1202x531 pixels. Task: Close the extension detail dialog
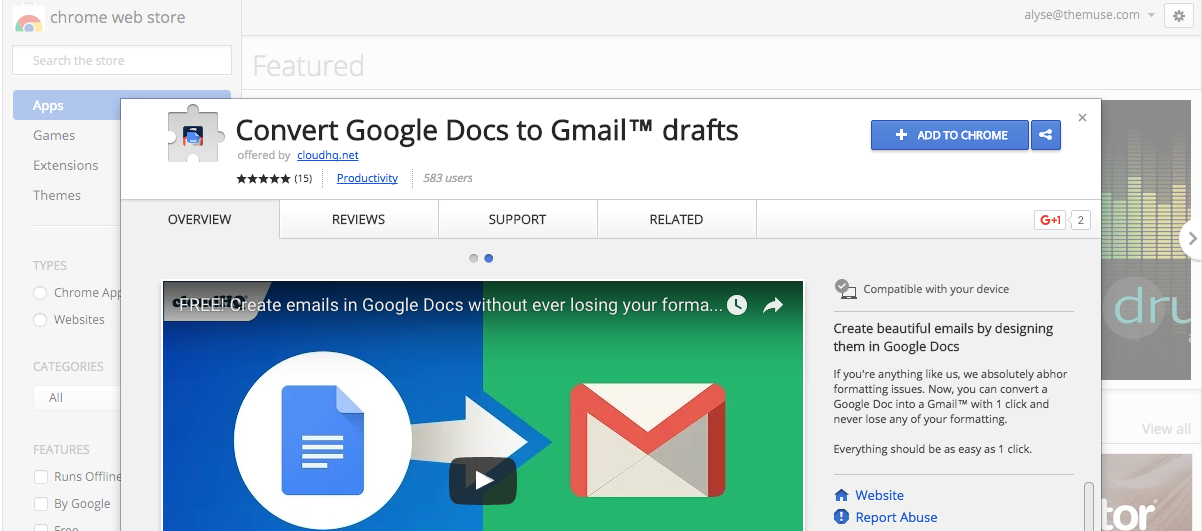[x=1082, y=117]
